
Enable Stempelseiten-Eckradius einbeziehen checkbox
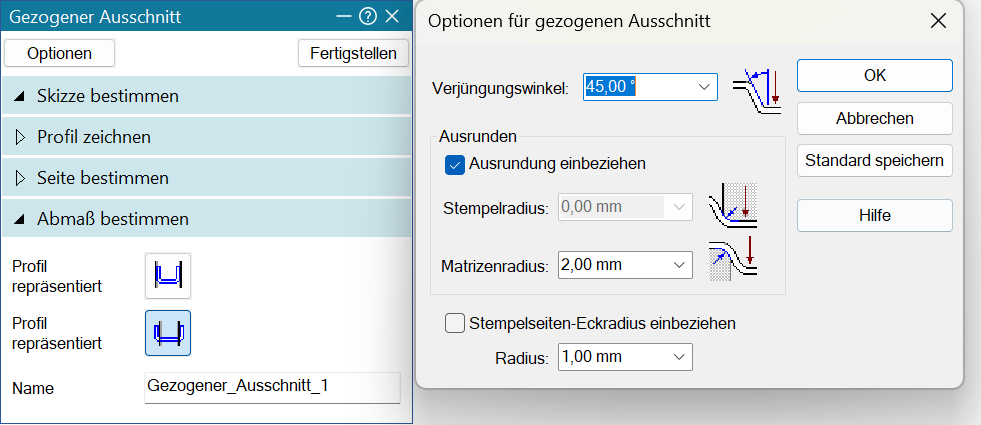(455, 323)
